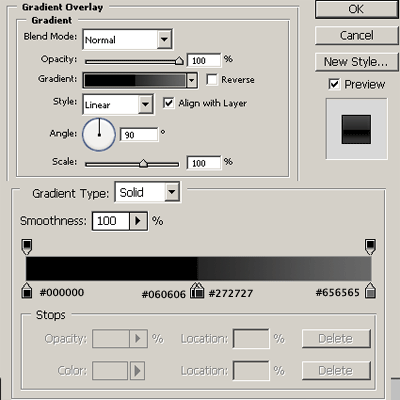Open the gradient picker dropdown arrow
The height and width of the screenshot is (400, 400).
pyautogui.click(x=192, y=80)
